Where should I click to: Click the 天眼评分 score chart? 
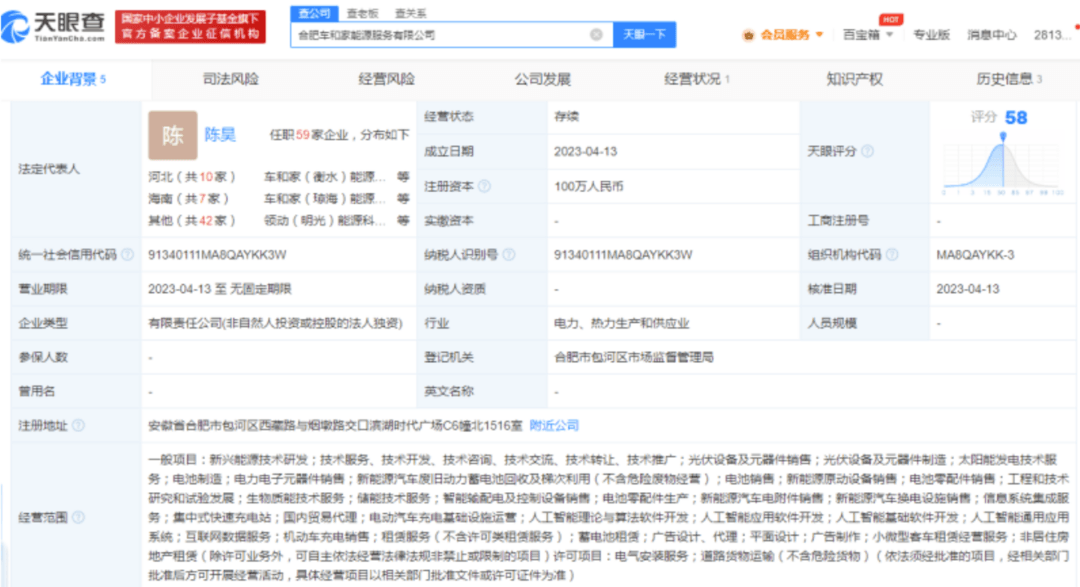(1003, 163)
